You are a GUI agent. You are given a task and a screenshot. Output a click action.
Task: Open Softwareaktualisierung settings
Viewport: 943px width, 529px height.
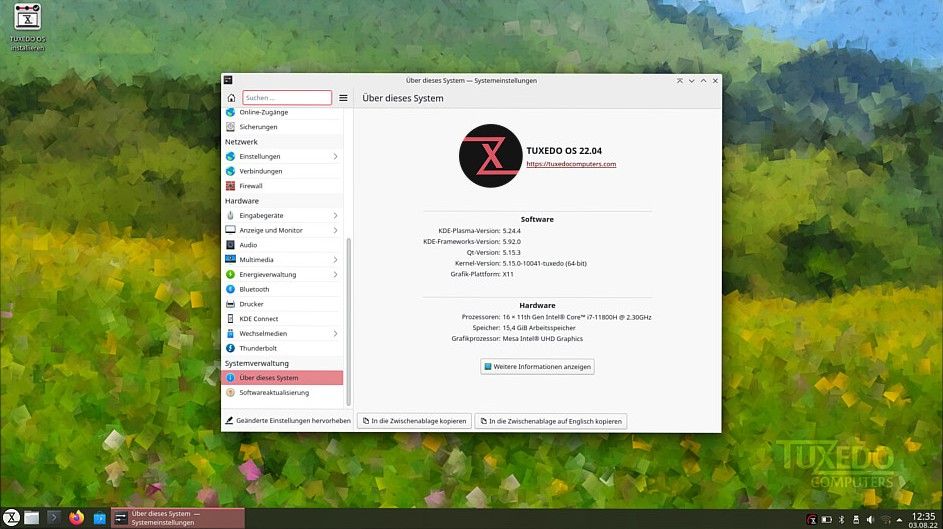pos(283,393)
